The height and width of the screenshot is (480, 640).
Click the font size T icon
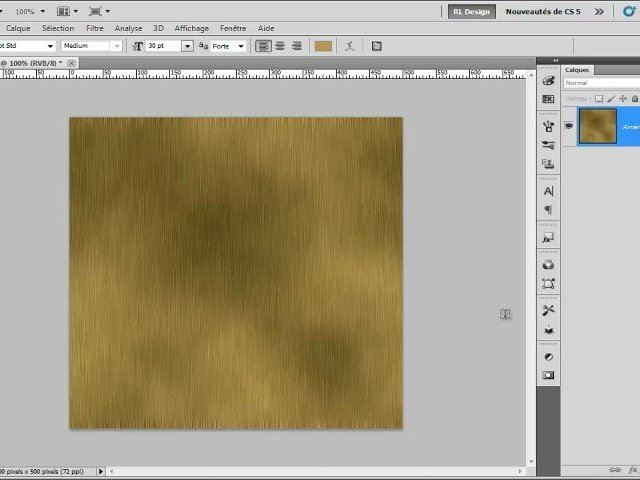[x=138, y=46]
